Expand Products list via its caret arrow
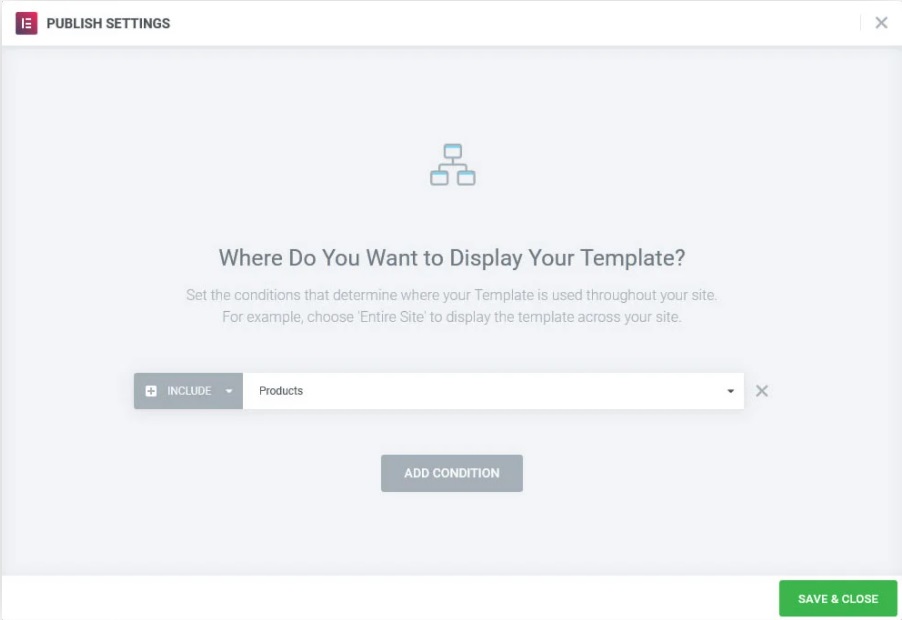This screenshot has width=902, height=620. [730, 391]
